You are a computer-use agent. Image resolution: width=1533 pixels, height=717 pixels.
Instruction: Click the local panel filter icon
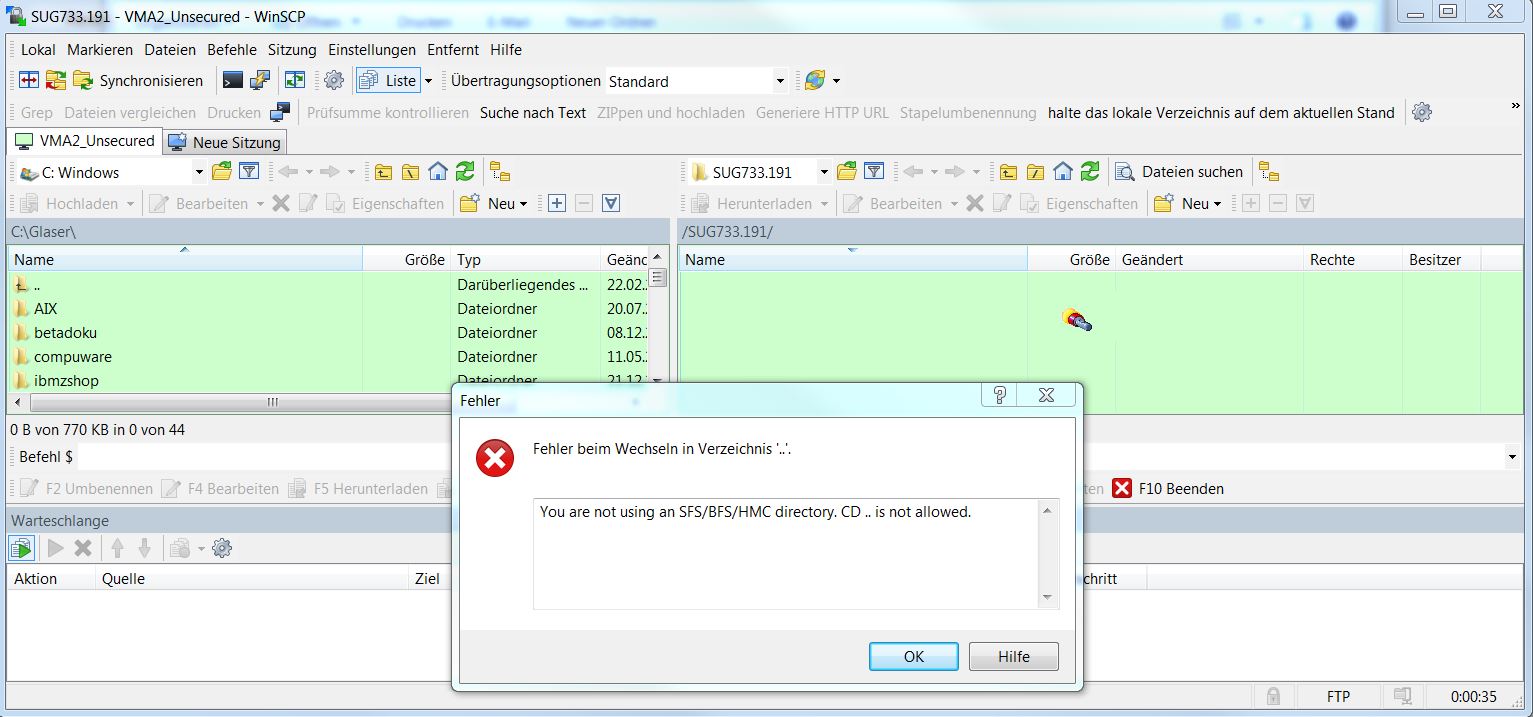tap(249, 172)
